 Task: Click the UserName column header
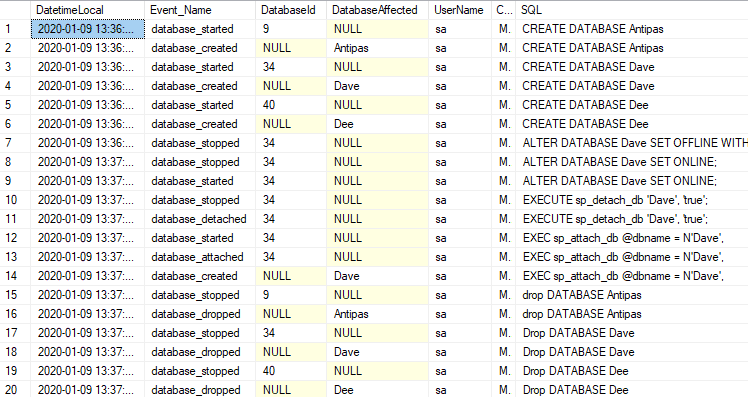pyautogui.click(x=460, y=10)
